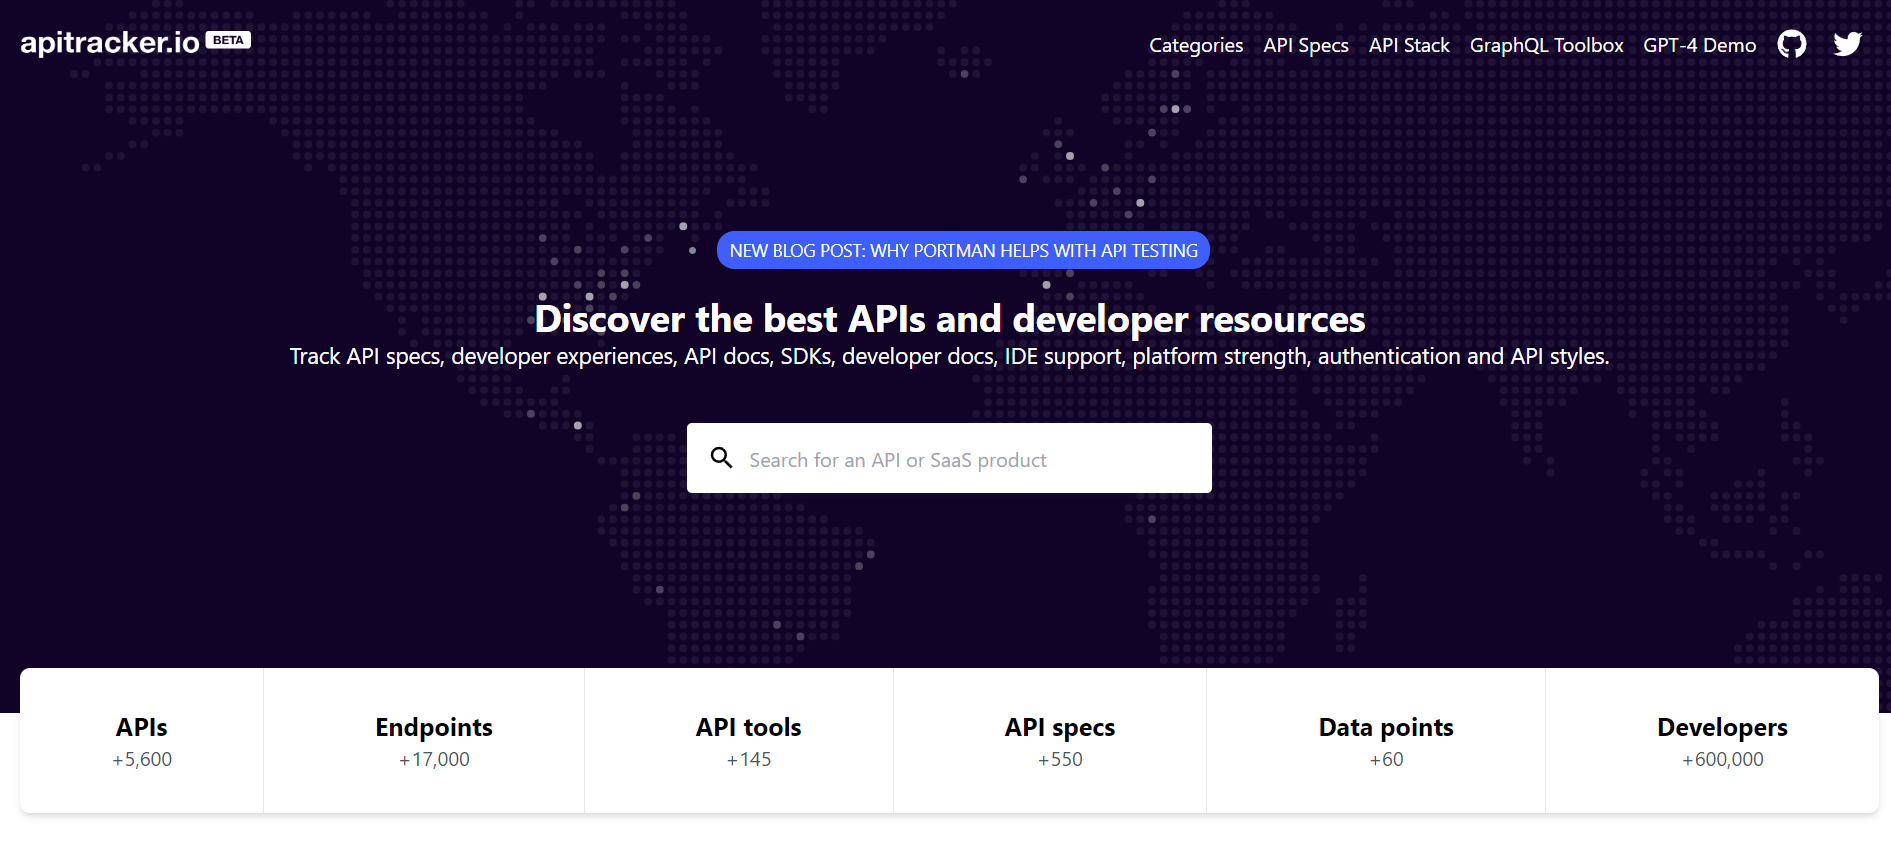Open the GPT-4 Demo nav link

(x=1699, y=45)
